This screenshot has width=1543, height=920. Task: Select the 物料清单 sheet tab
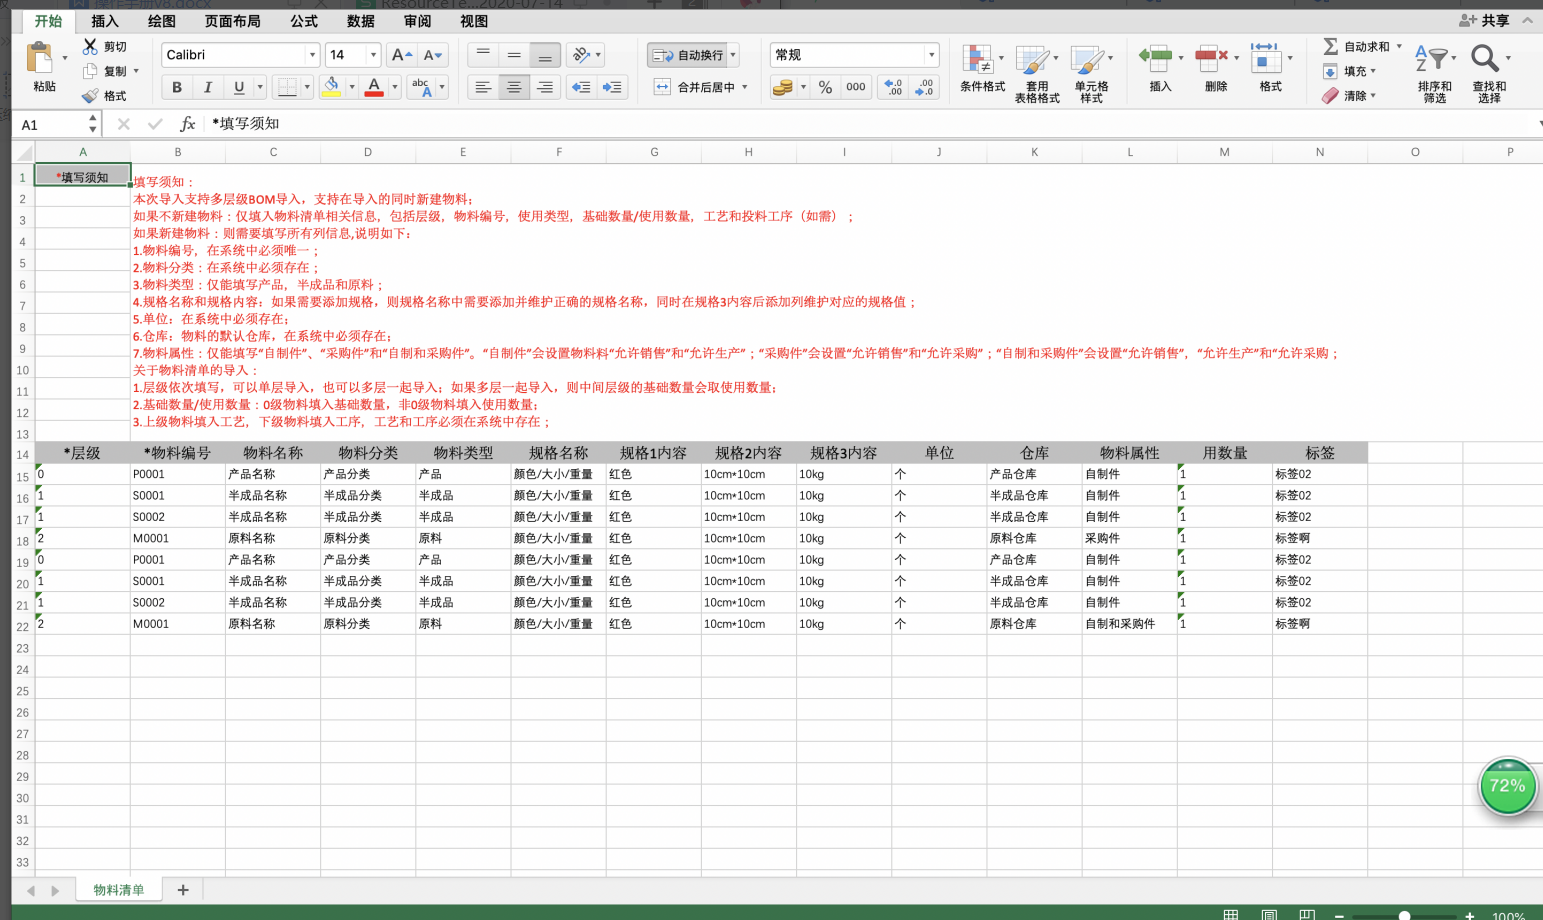coord(119,890)
